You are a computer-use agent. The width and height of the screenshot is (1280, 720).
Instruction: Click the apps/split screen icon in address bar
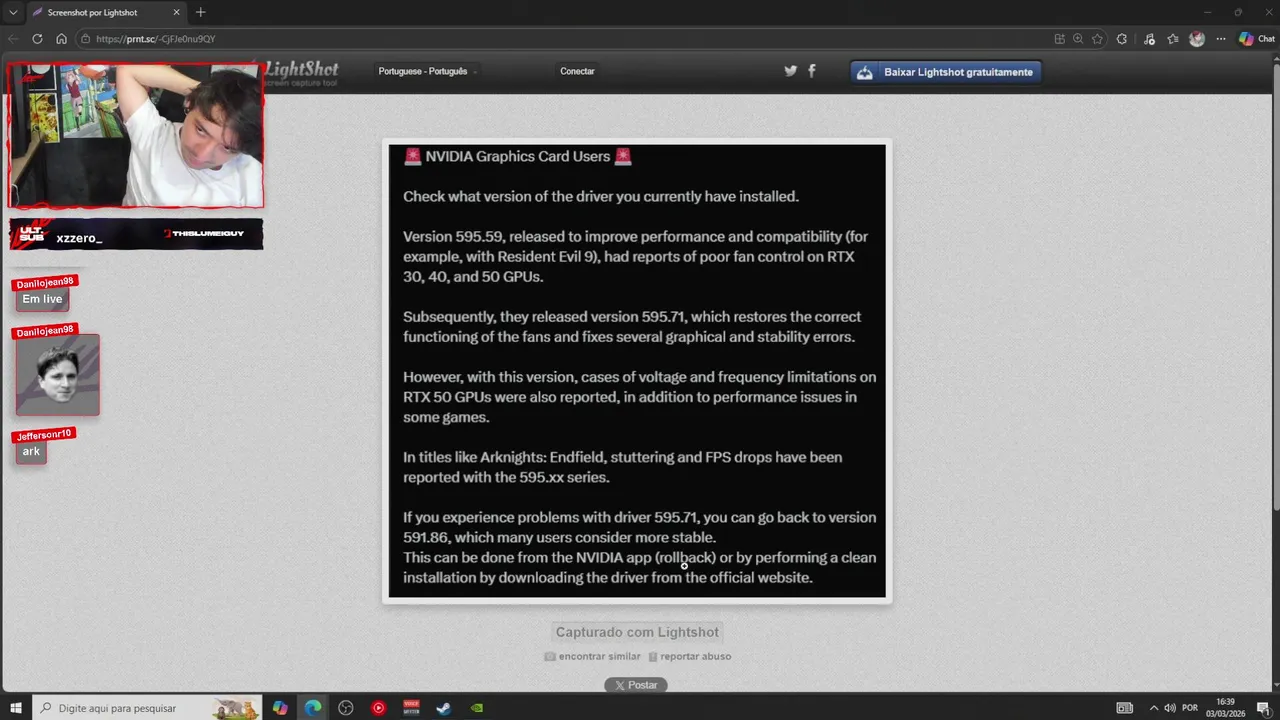point(1060,39)
